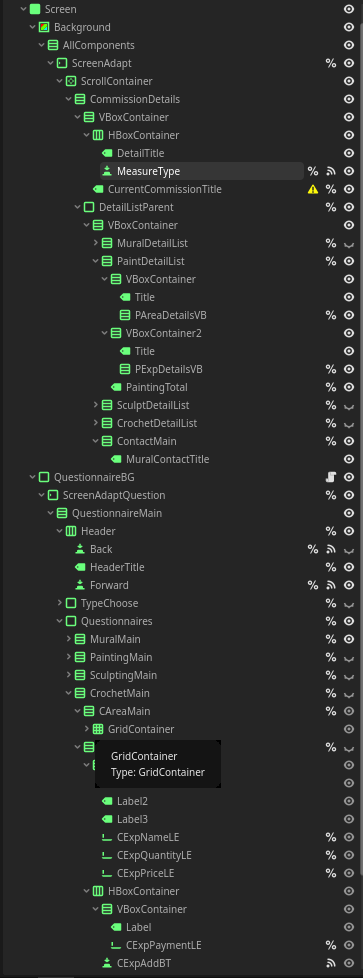The image size is (363, 978).
Task: Select the CrochetDetailList node
Action: click(x=157, y=423)
